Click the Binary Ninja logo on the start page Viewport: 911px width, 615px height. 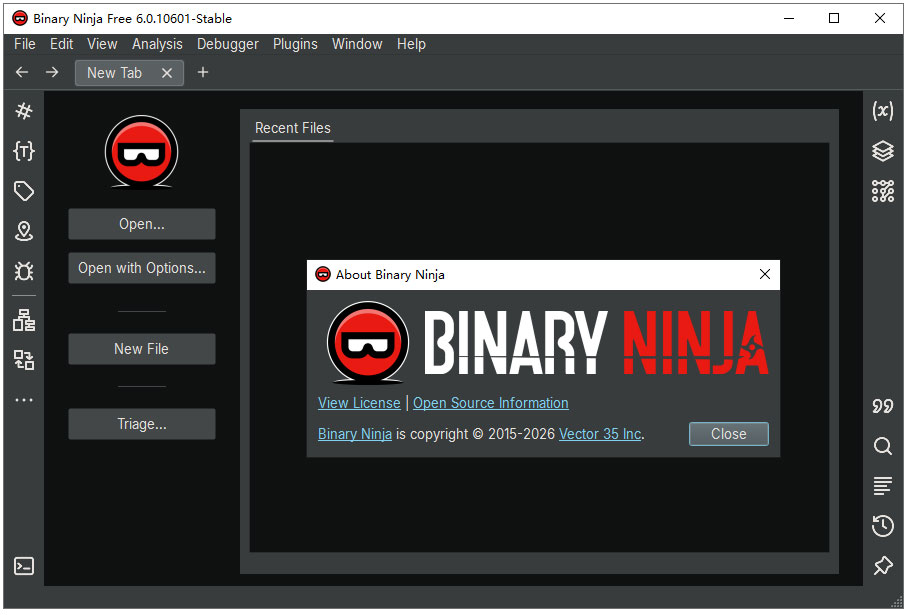[x=142, y=152]
